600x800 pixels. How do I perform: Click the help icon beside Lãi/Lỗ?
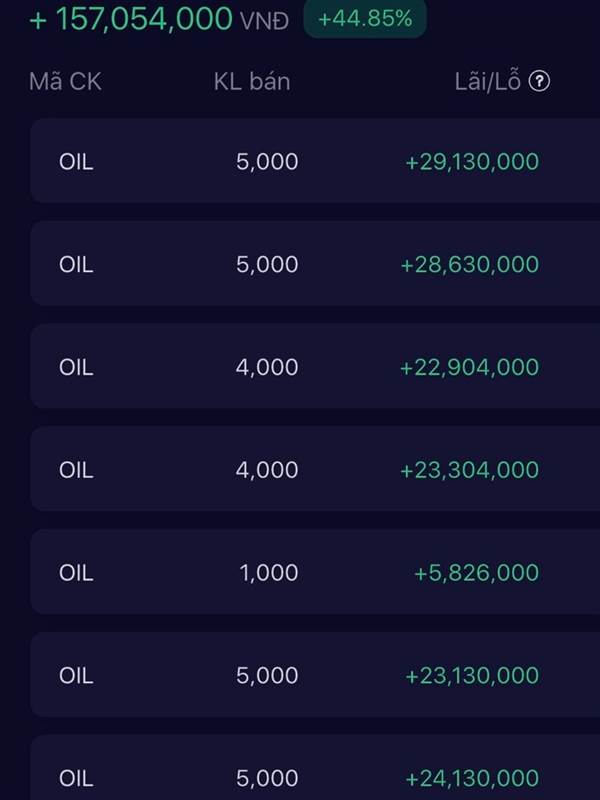(x=539, y=82)
